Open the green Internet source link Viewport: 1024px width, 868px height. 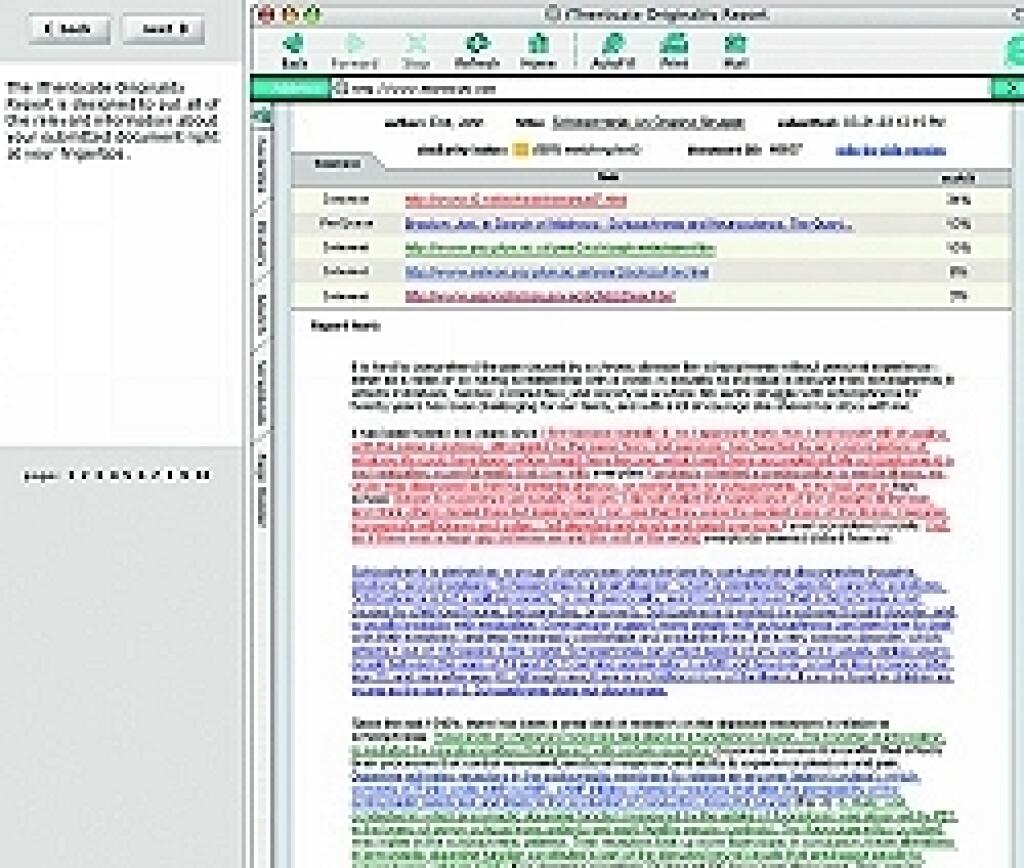(x=560, y=248)
